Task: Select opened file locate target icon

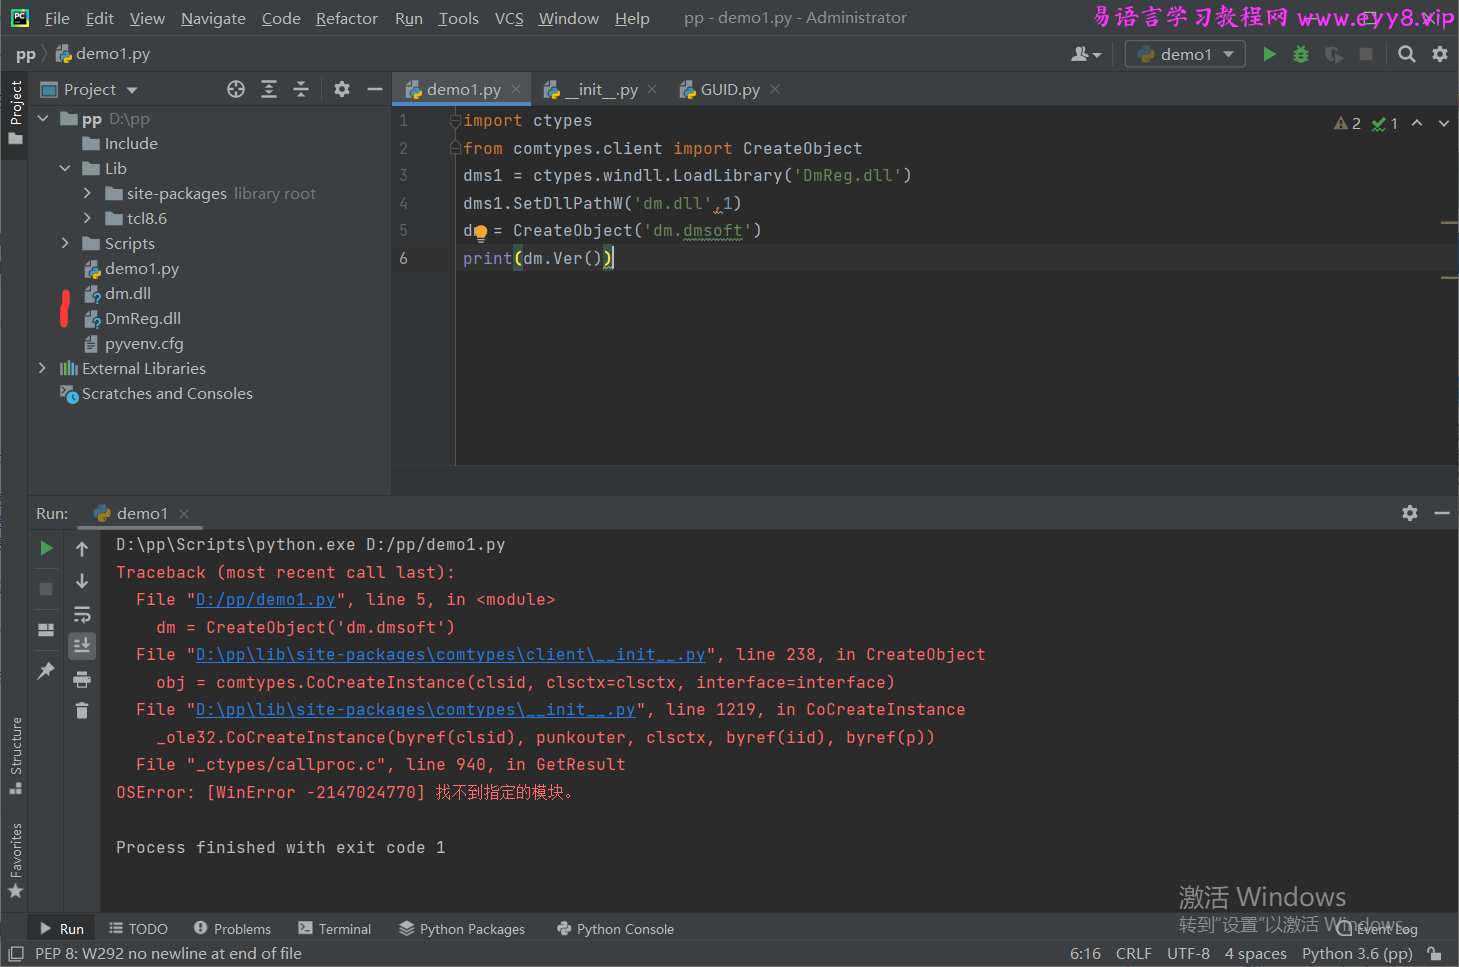Action: tap(236, 89)
